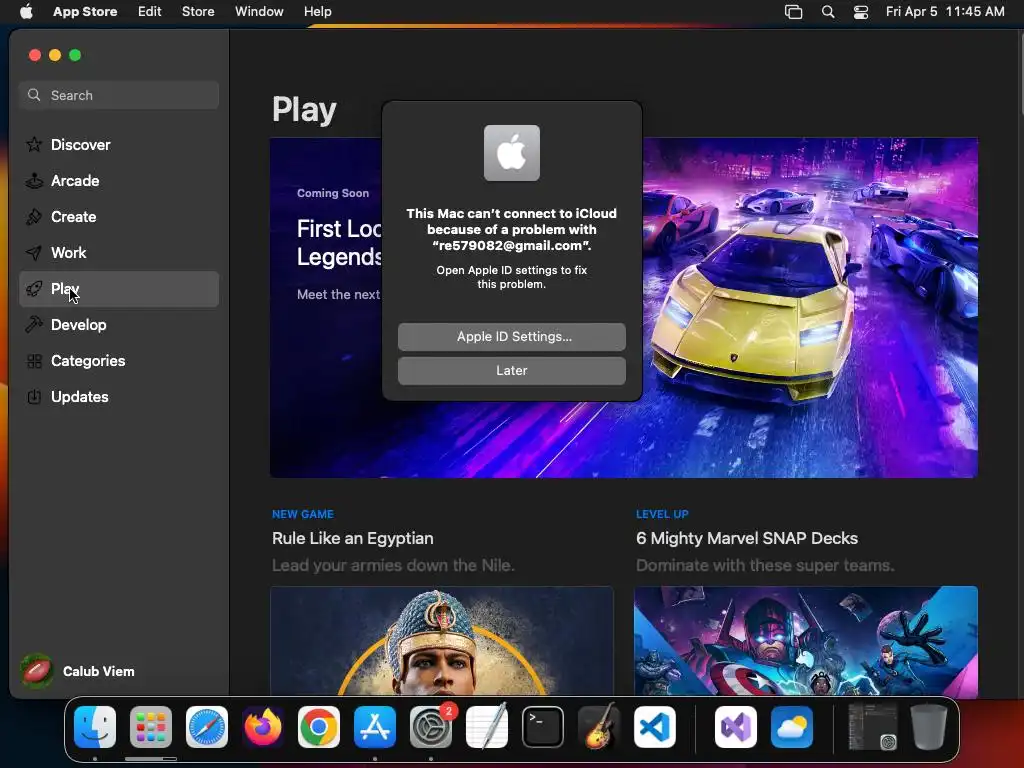Dismiss the dialog with Later
This screenshot has width=1024, height=768.
[512, 370]
